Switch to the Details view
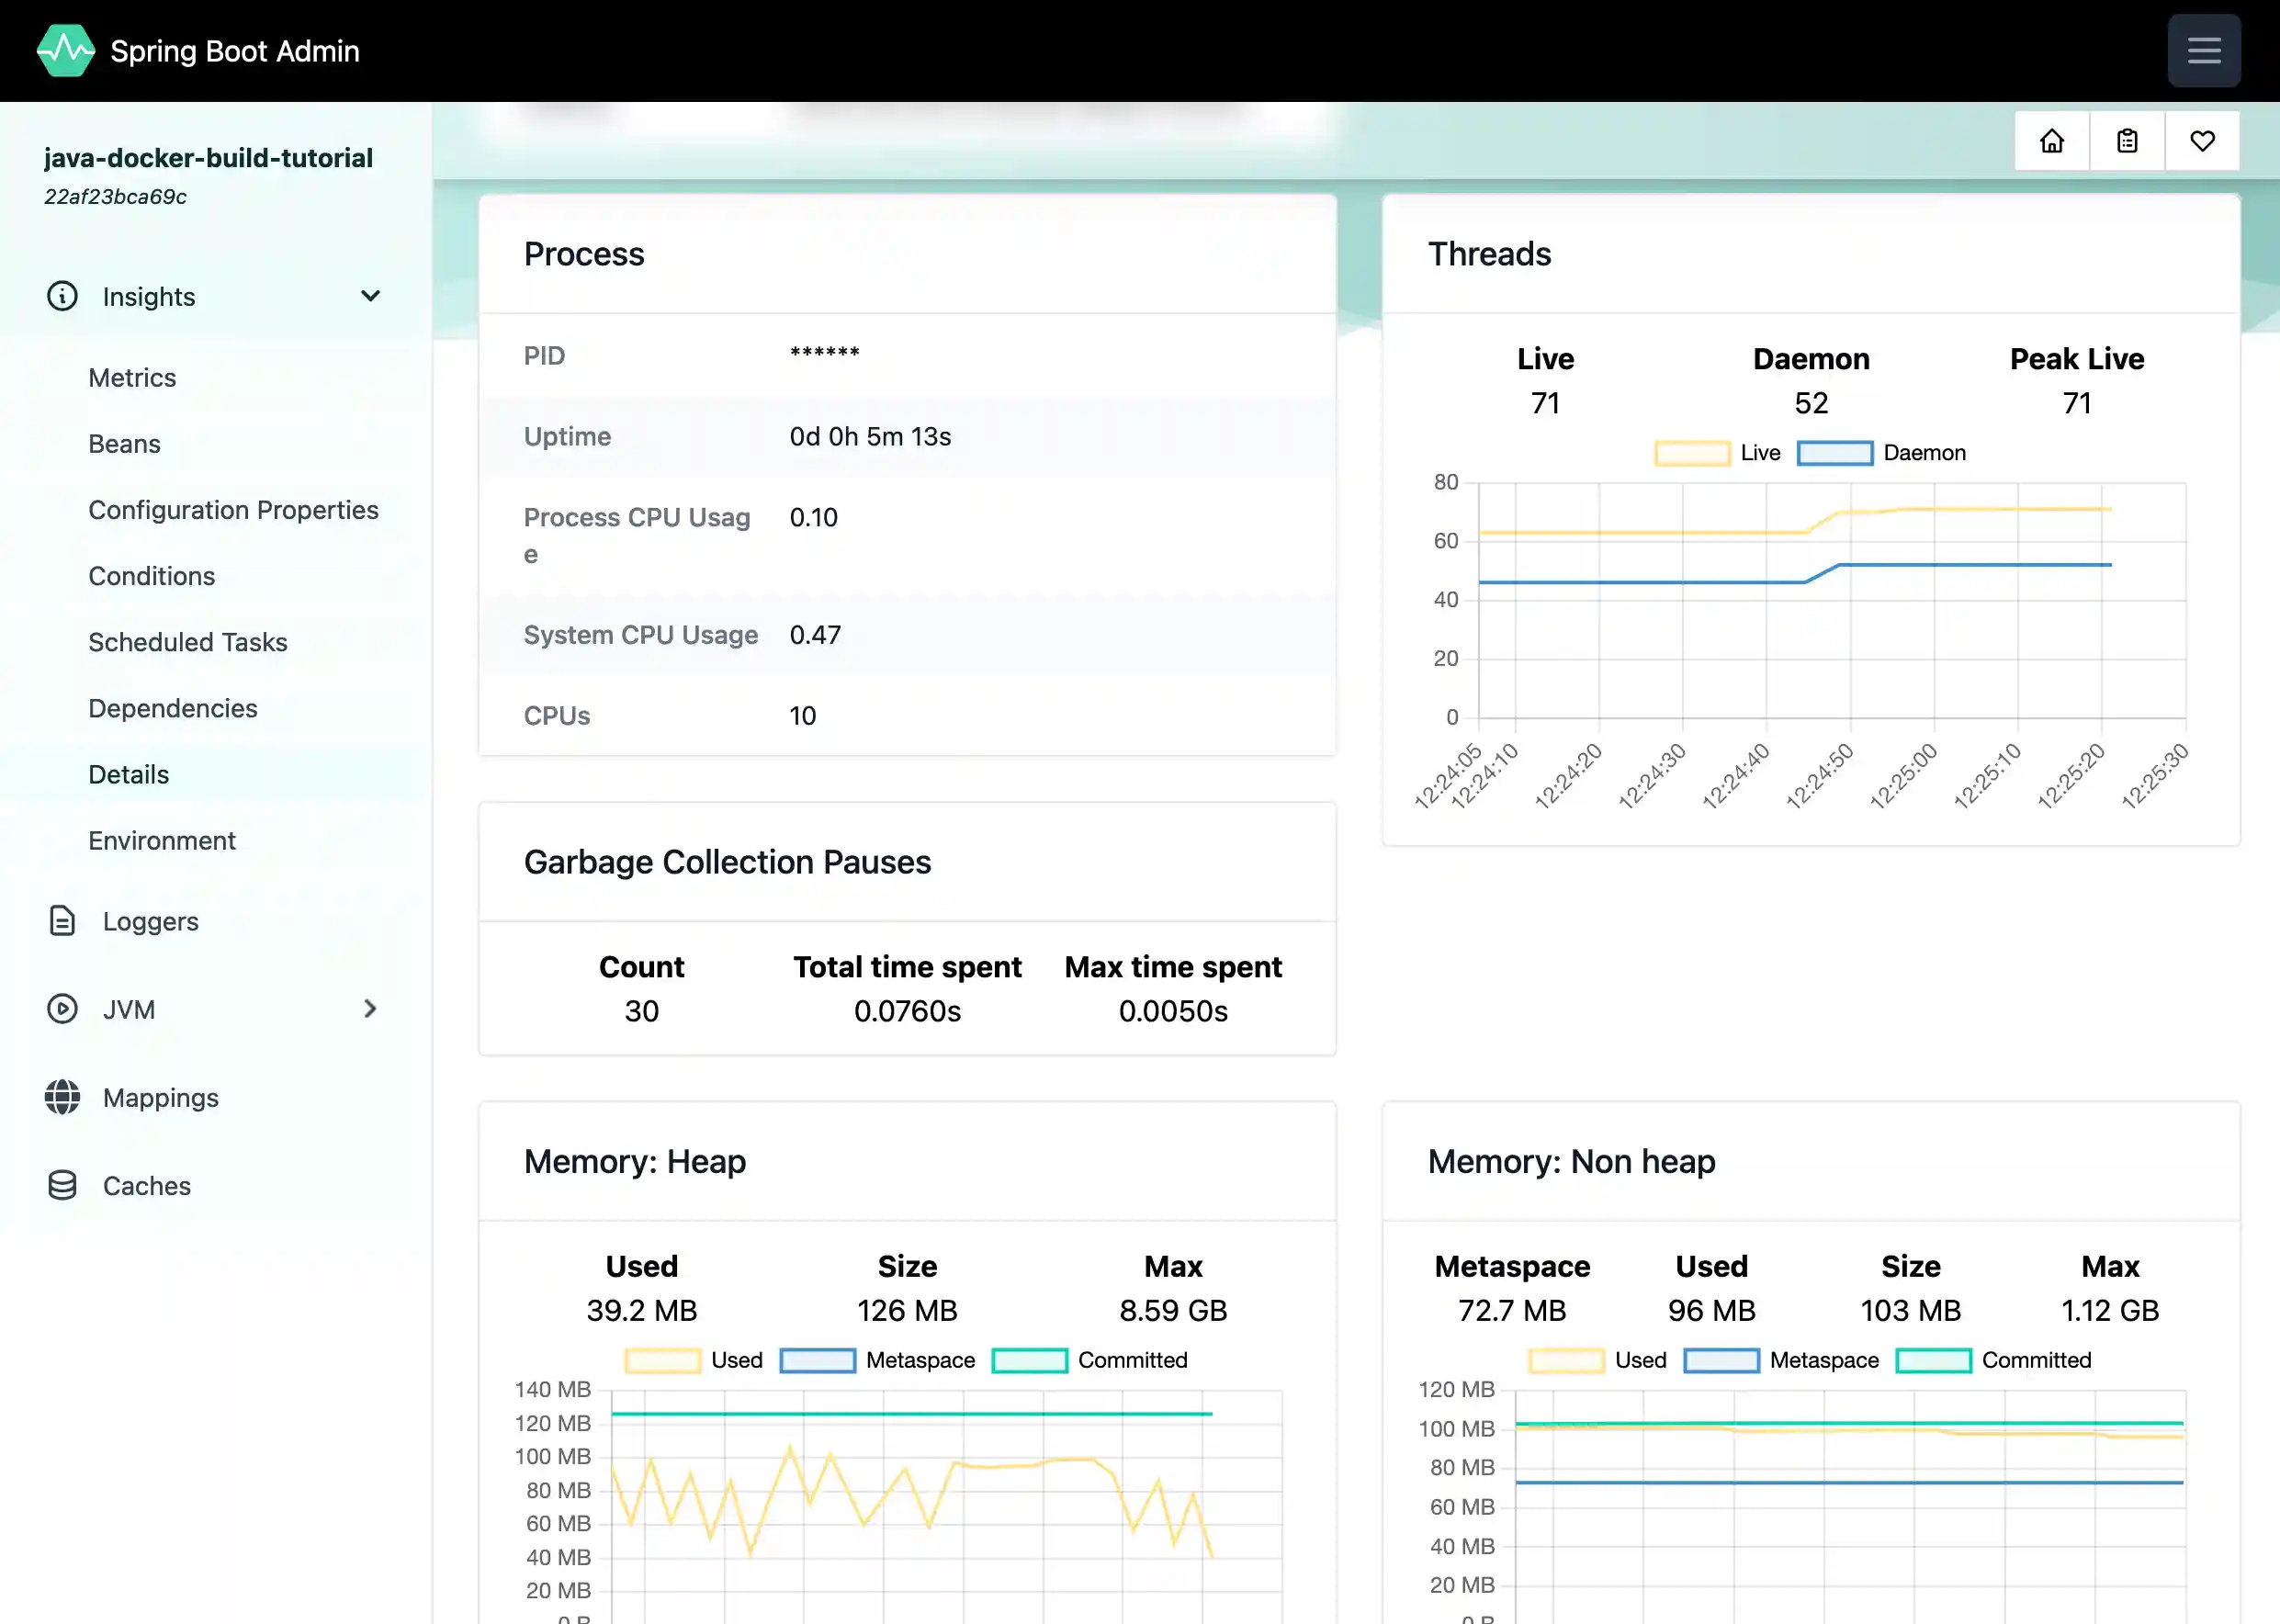Image resolution: width=2280 pixels, height=1624 pixels. 128,773
